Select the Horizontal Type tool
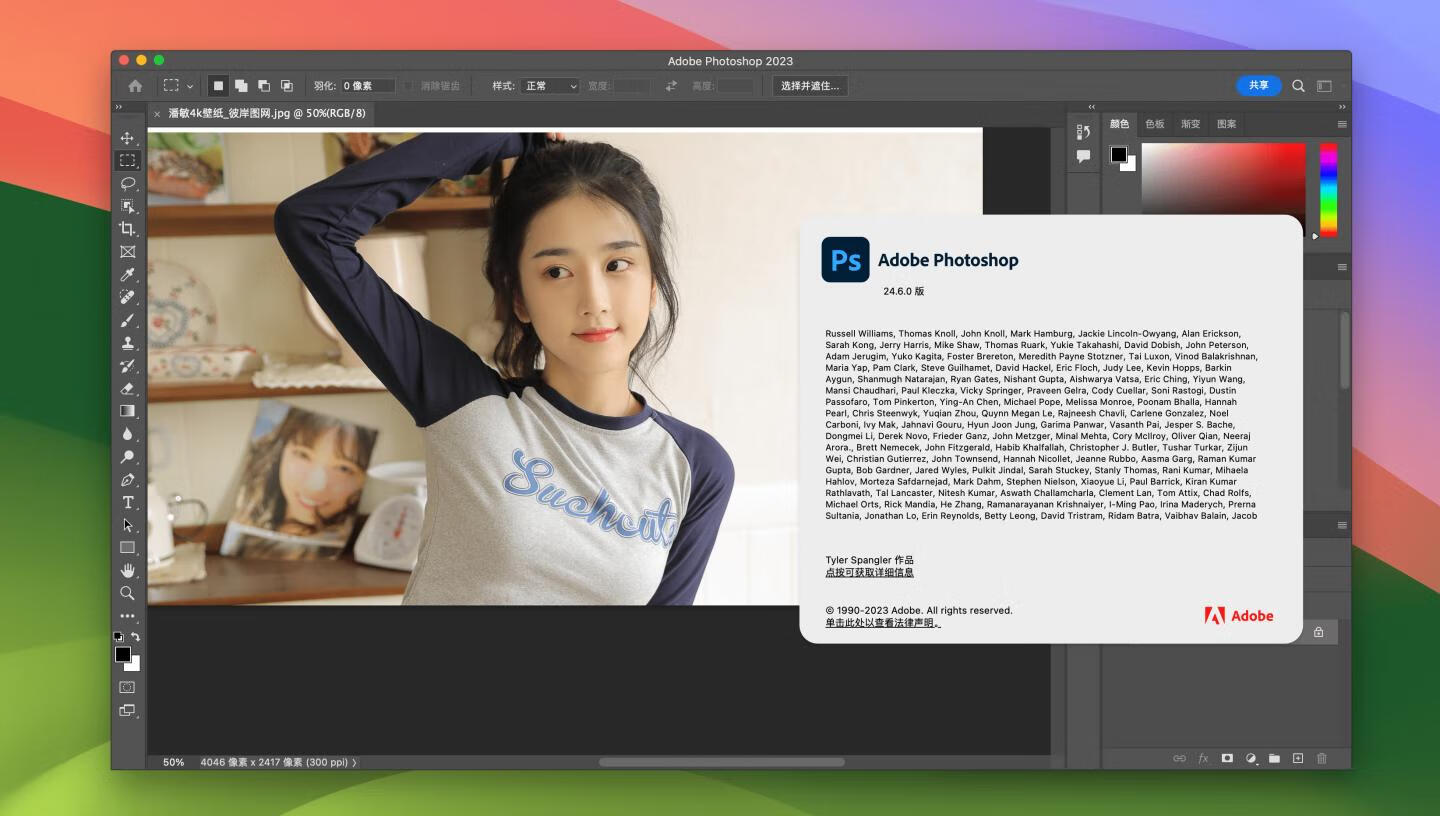Image resolution: width=1440 pixels, height=816 pixels. (127, 502)
